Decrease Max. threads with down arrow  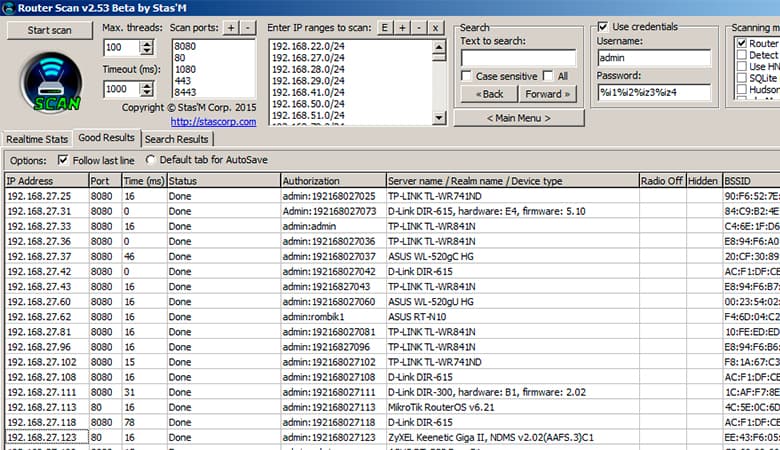pyautogui.click(x=146, y=51)
